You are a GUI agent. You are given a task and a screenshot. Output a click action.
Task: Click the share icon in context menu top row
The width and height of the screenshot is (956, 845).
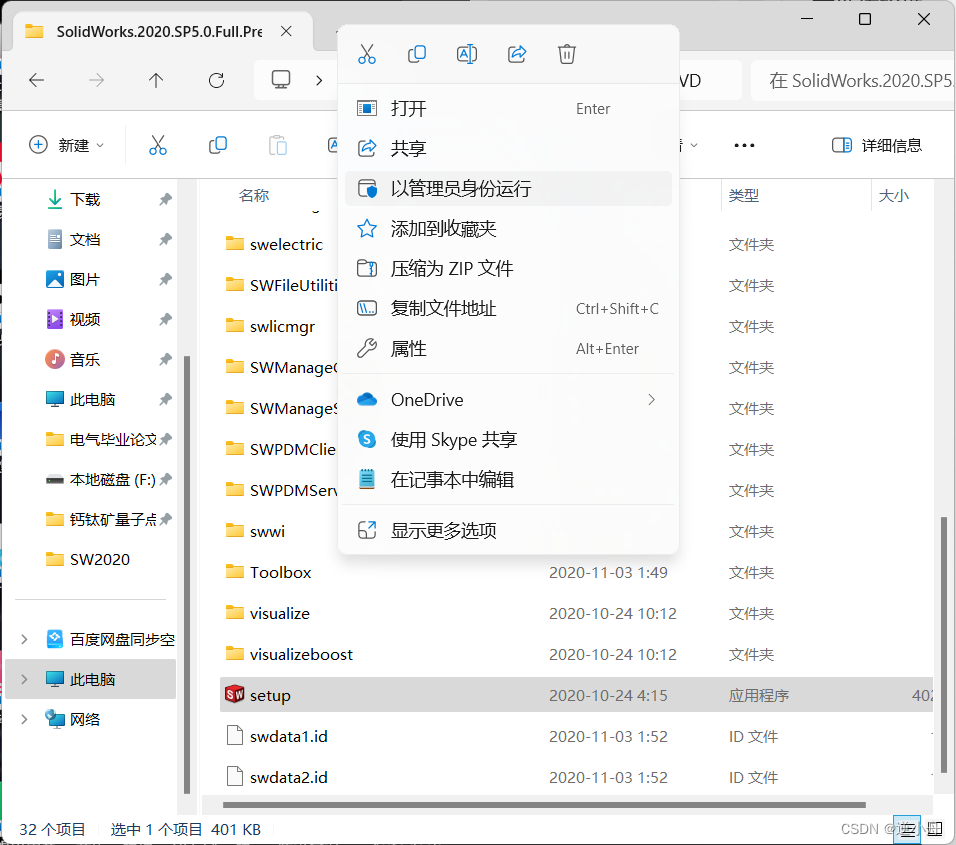tap(517, 54)
